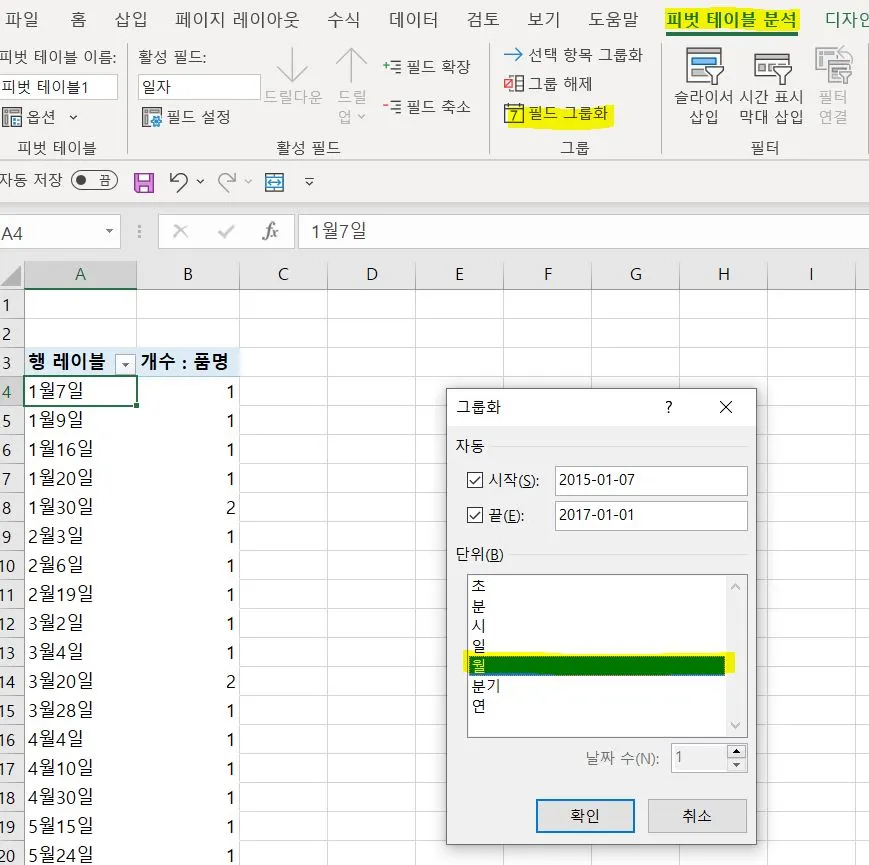869x865 pixels.
Task: Click the select-all corner triangle of the sheet
Action: click(12, 275)
